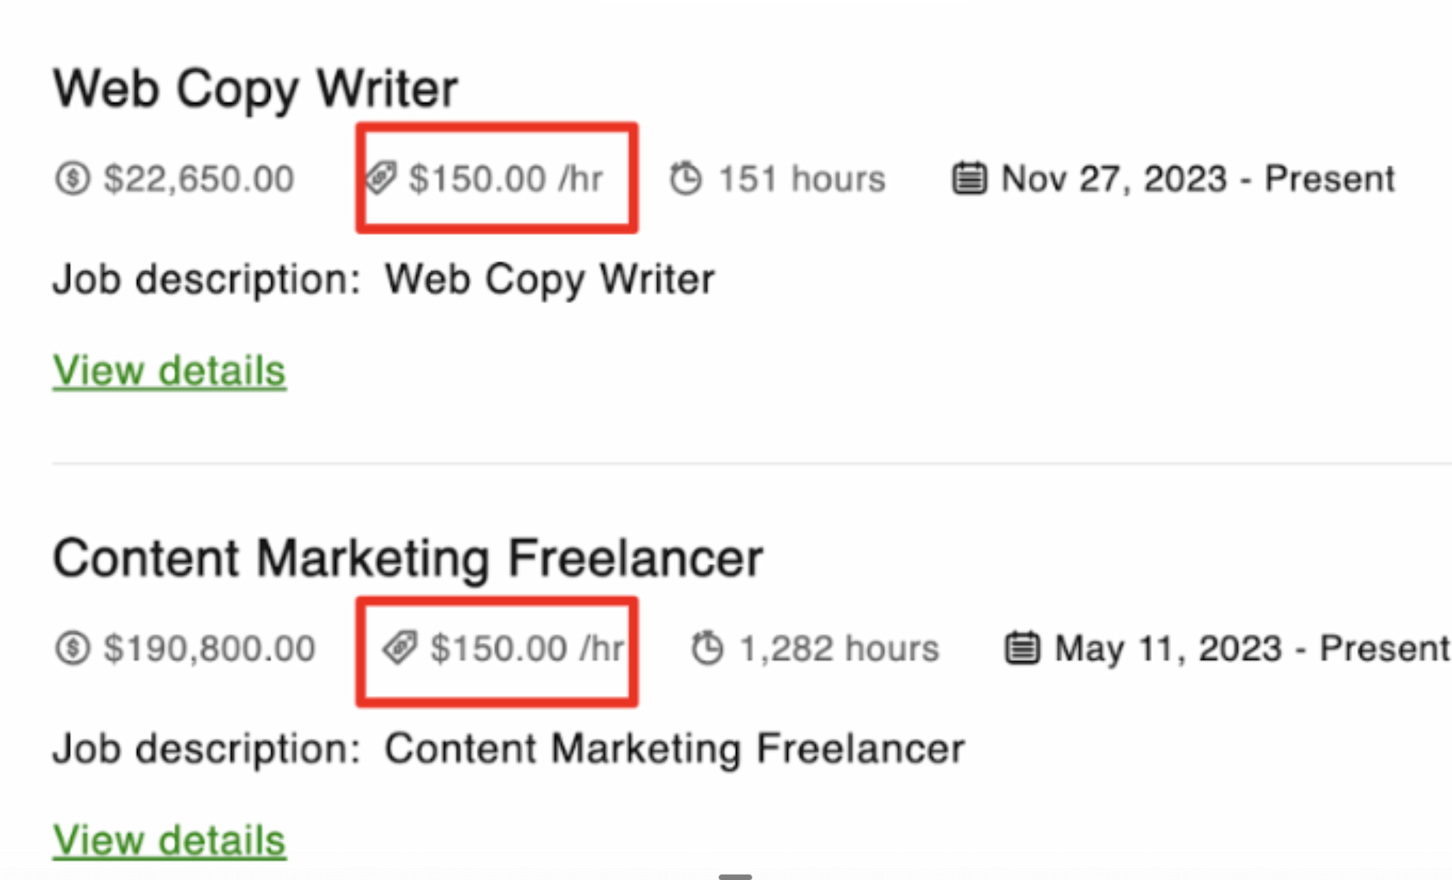Click the Nov 27, 2023 - Present date range
The image size is (1452, 880).
point(1197,179)
